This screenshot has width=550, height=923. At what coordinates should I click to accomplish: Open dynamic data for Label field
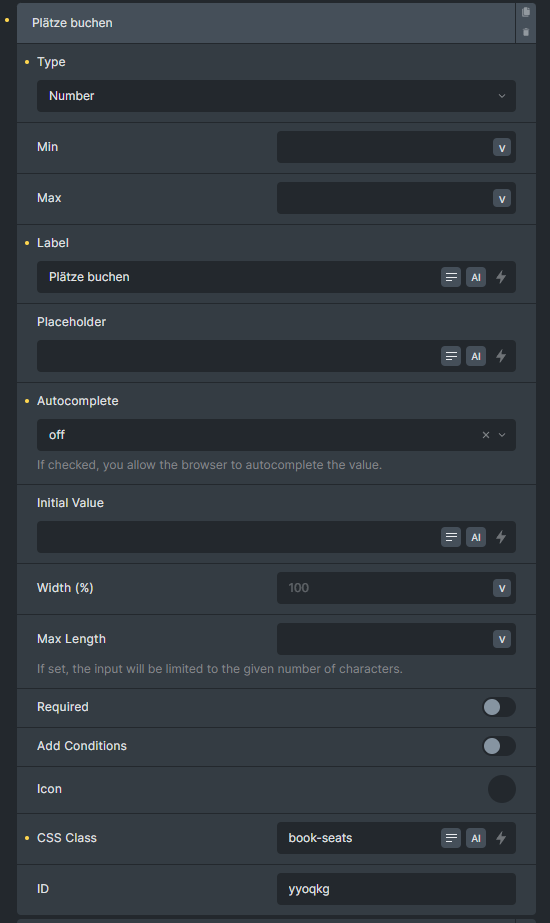pos(501,277)
